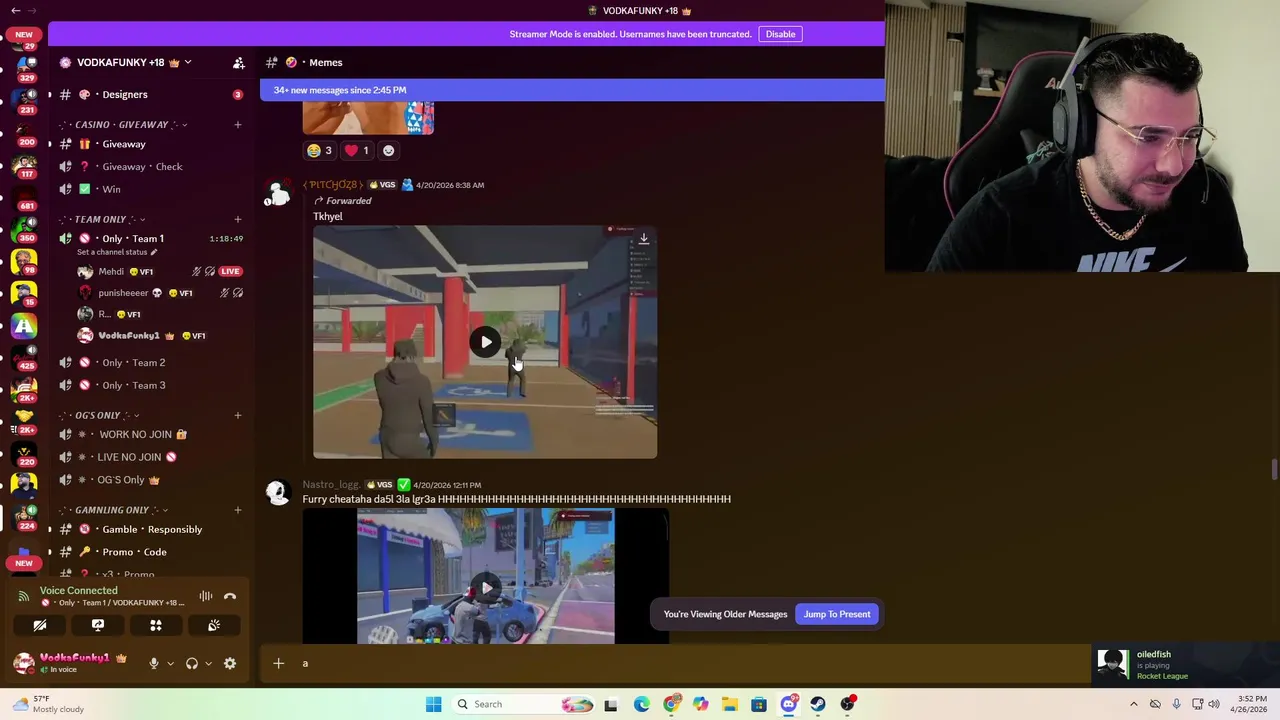Open User Settings gear
This screenshot has height=720, width=1280.
click(230, 663)
